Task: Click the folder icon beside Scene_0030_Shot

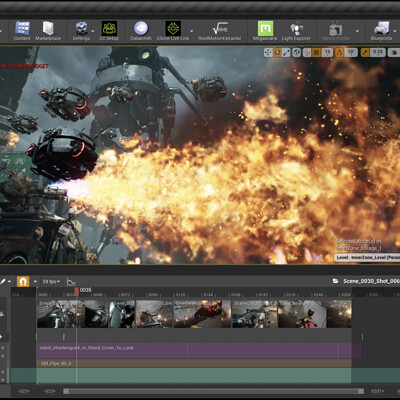Action: point(336,281)
